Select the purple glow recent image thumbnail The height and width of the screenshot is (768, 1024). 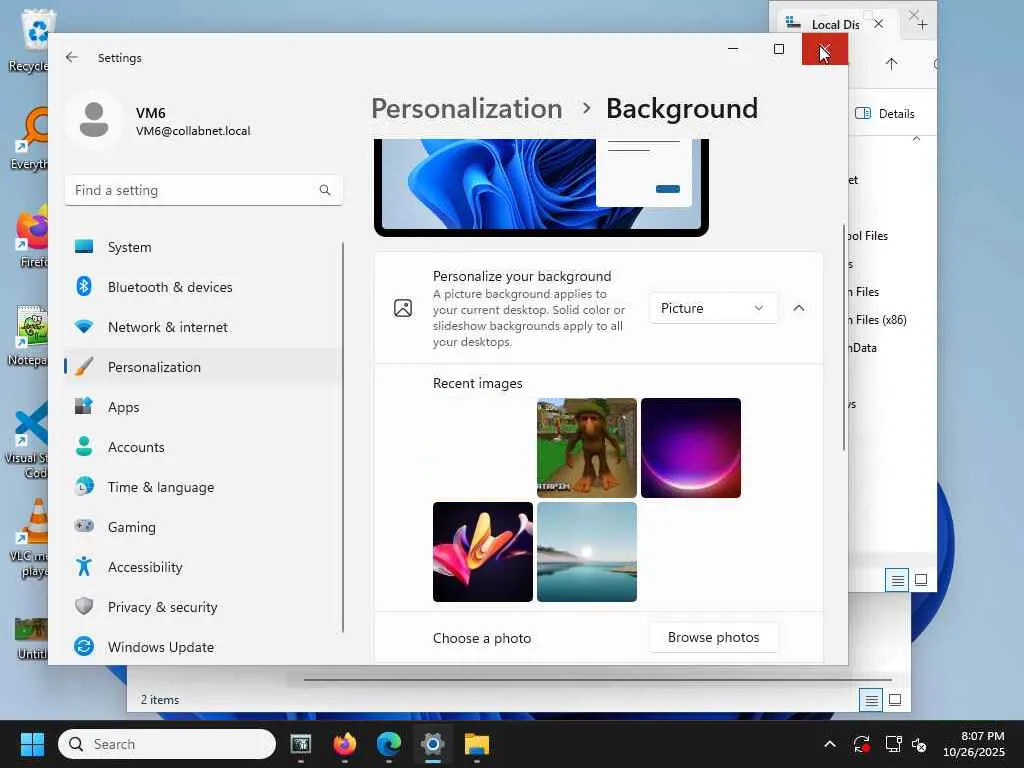pyautogui.click(x=691, y=448)
